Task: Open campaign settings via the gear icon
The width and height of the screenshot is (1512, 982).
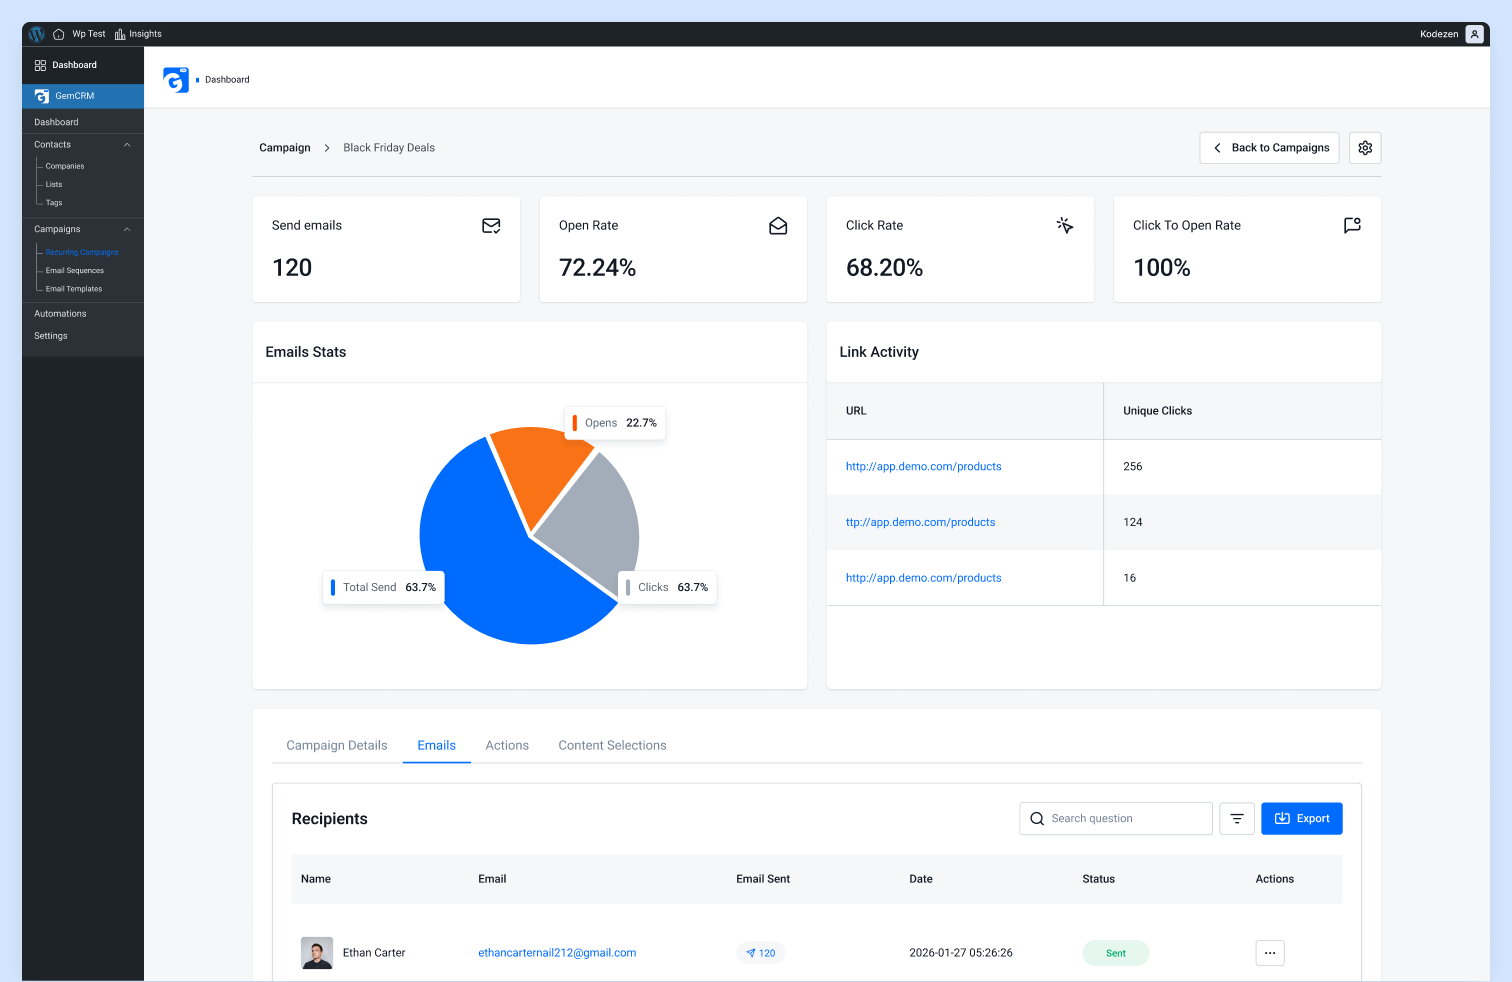Action: (1365, 147)
